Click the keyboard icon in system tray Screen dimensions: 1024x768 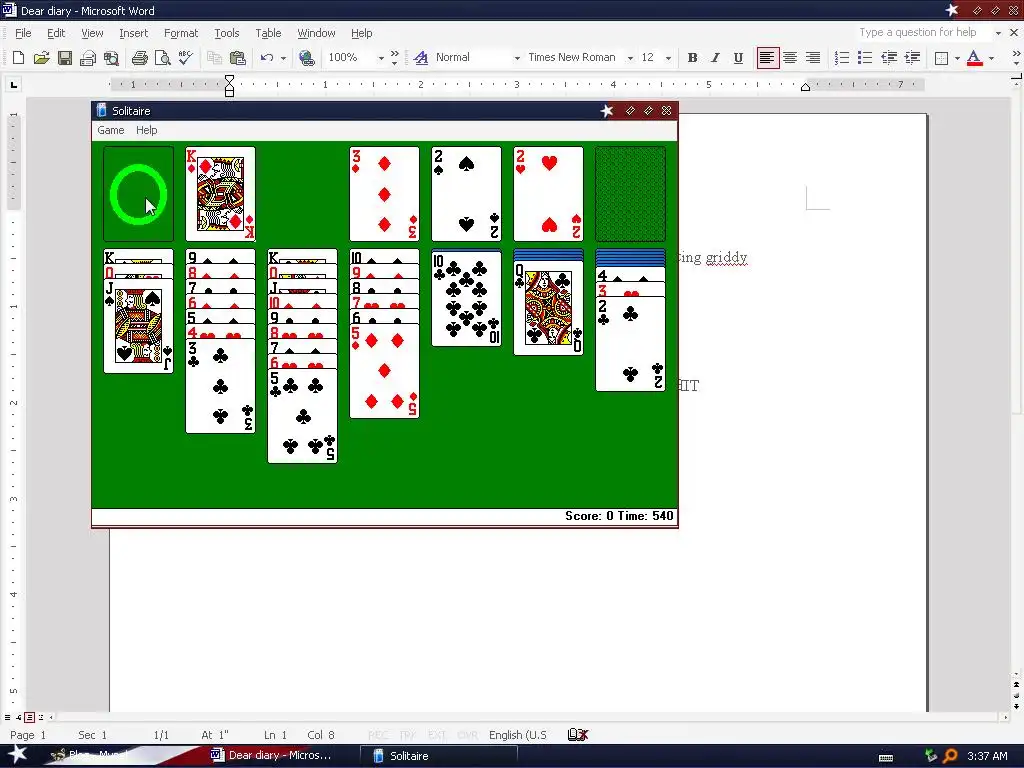click(x=886, y=758)
